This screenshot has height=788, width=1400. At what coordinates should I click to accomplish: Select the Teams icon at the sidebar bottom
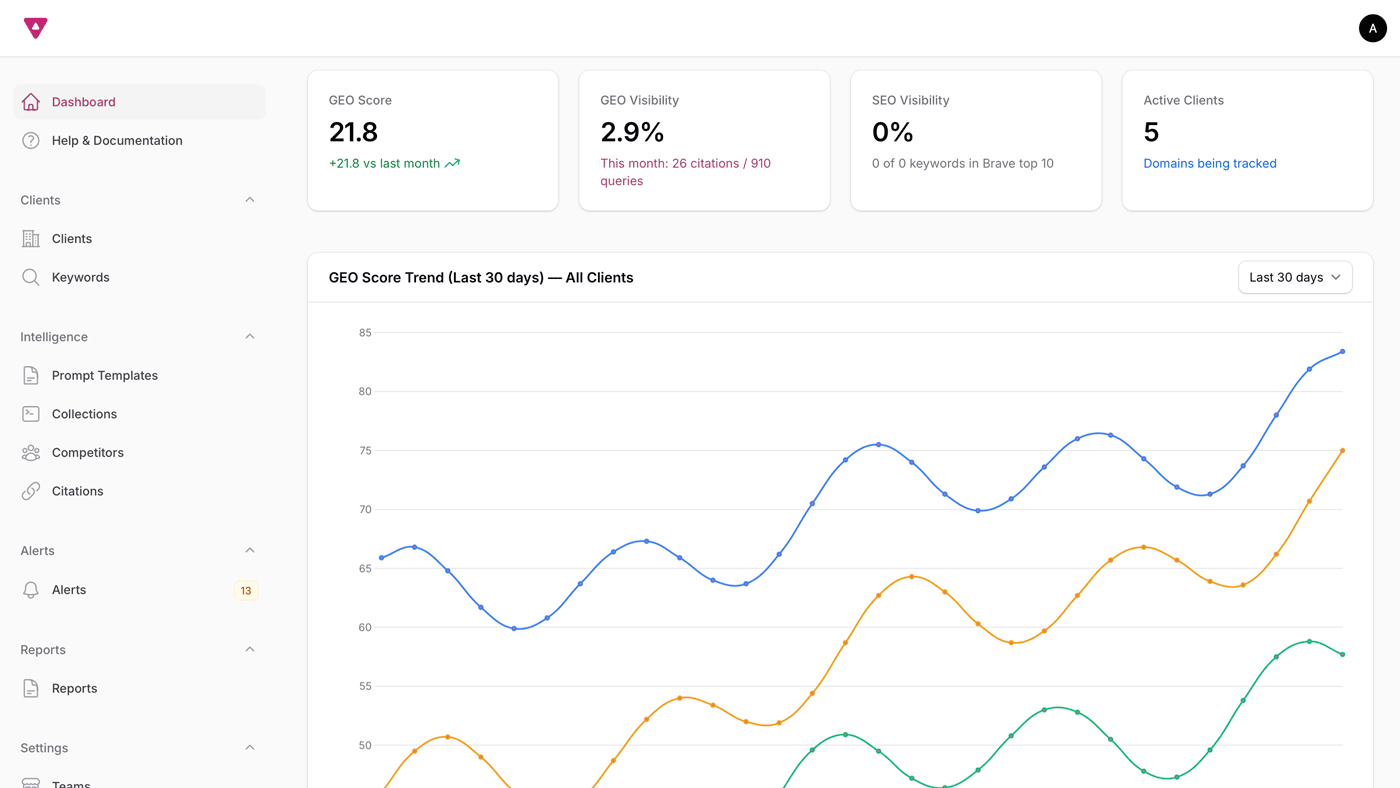point(30,784)
